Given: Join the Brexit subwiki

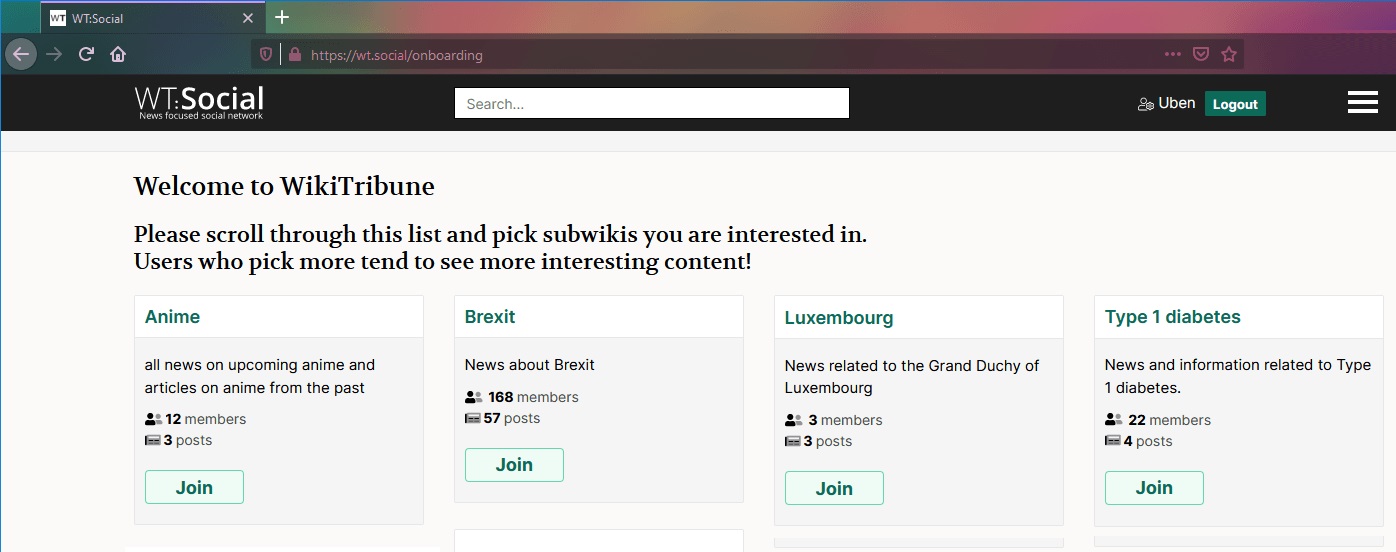Looking at the screenshot, I should point(514,464).
